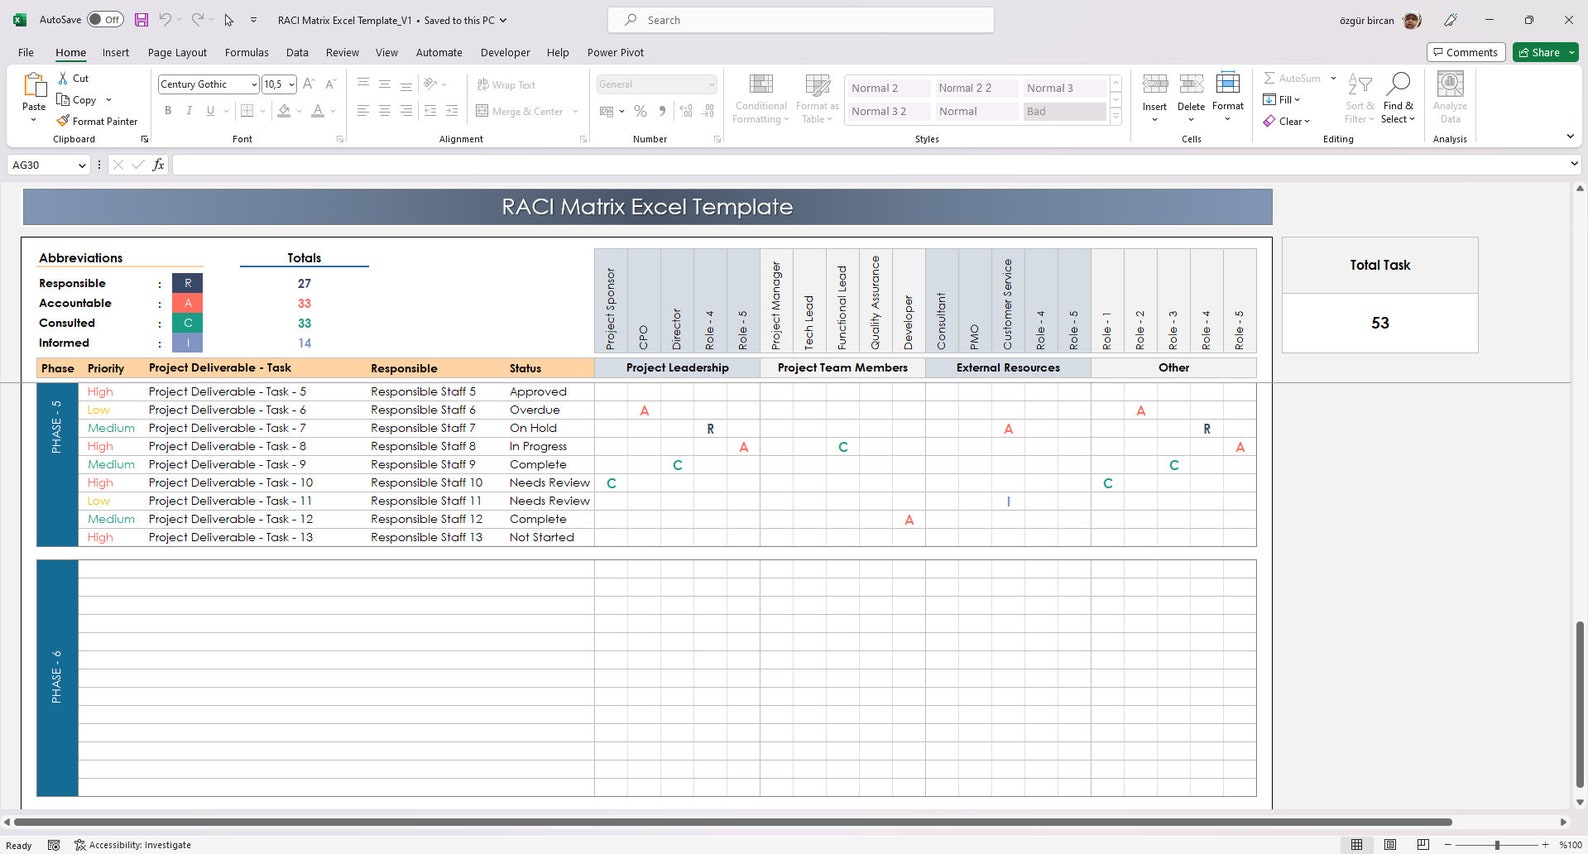Toggle Wrap Text
This screenshot has width=1588, height=854.
pyautogui.click(x=506, y=85)
